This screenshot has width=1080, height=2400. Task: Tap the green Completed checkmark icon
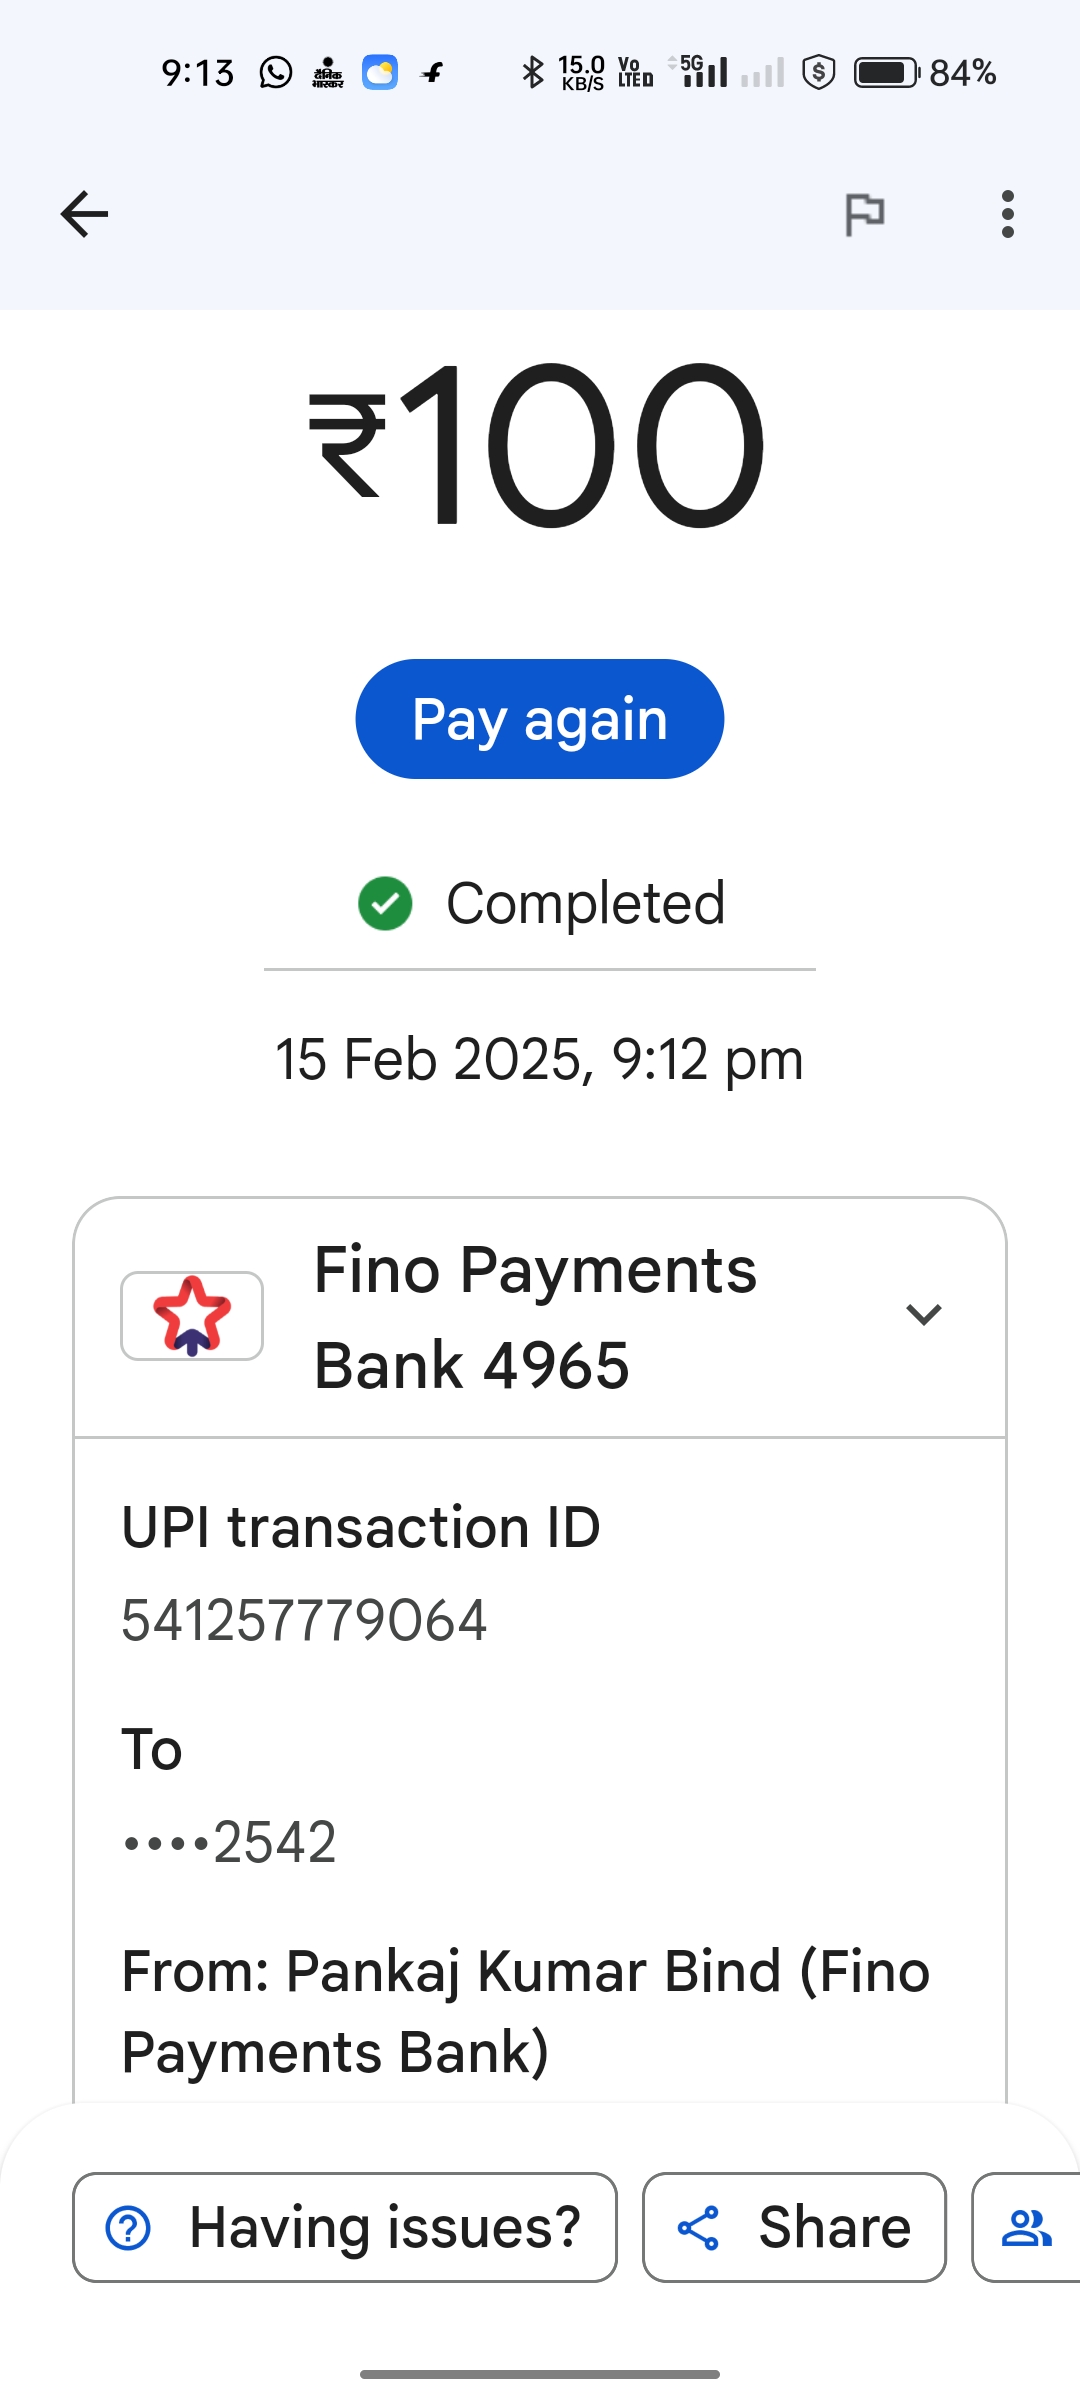click(x=385, y=904)
